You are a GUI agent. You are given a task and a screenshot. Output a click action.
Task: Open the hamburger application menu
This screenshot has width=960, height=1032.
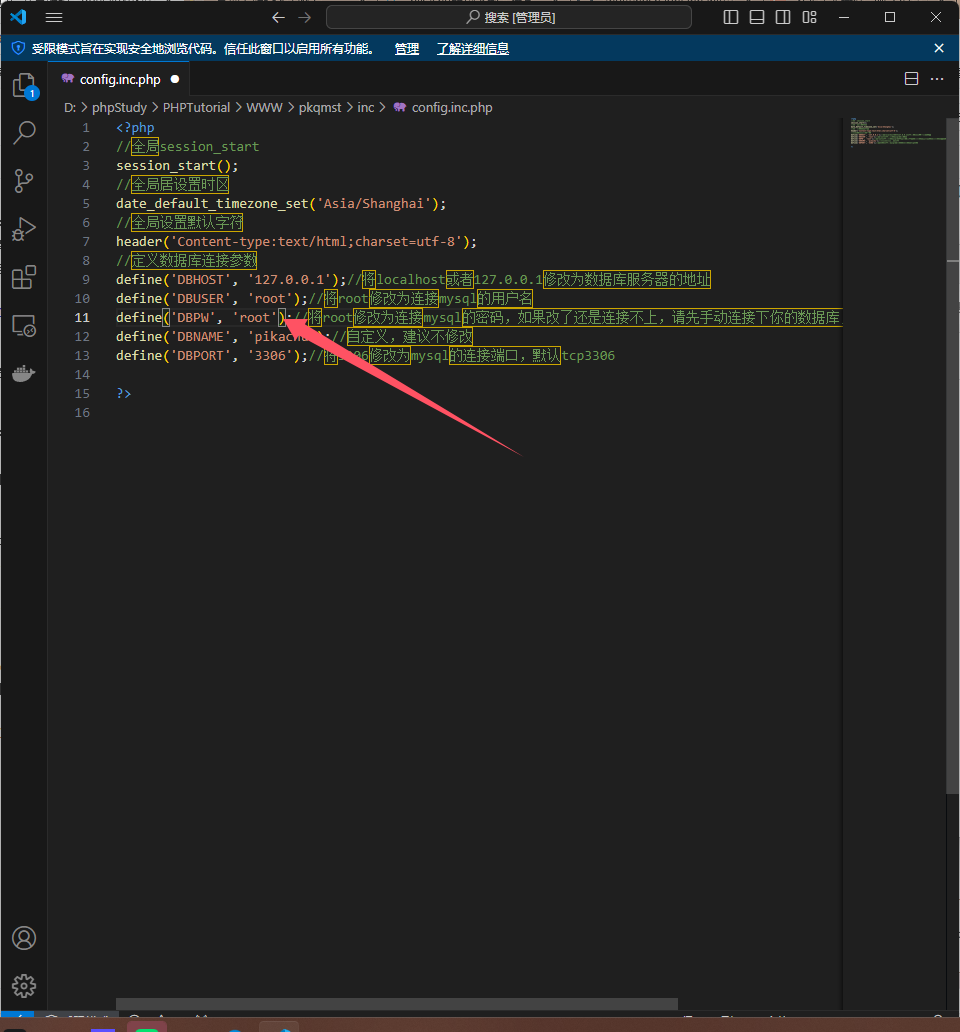54,17
